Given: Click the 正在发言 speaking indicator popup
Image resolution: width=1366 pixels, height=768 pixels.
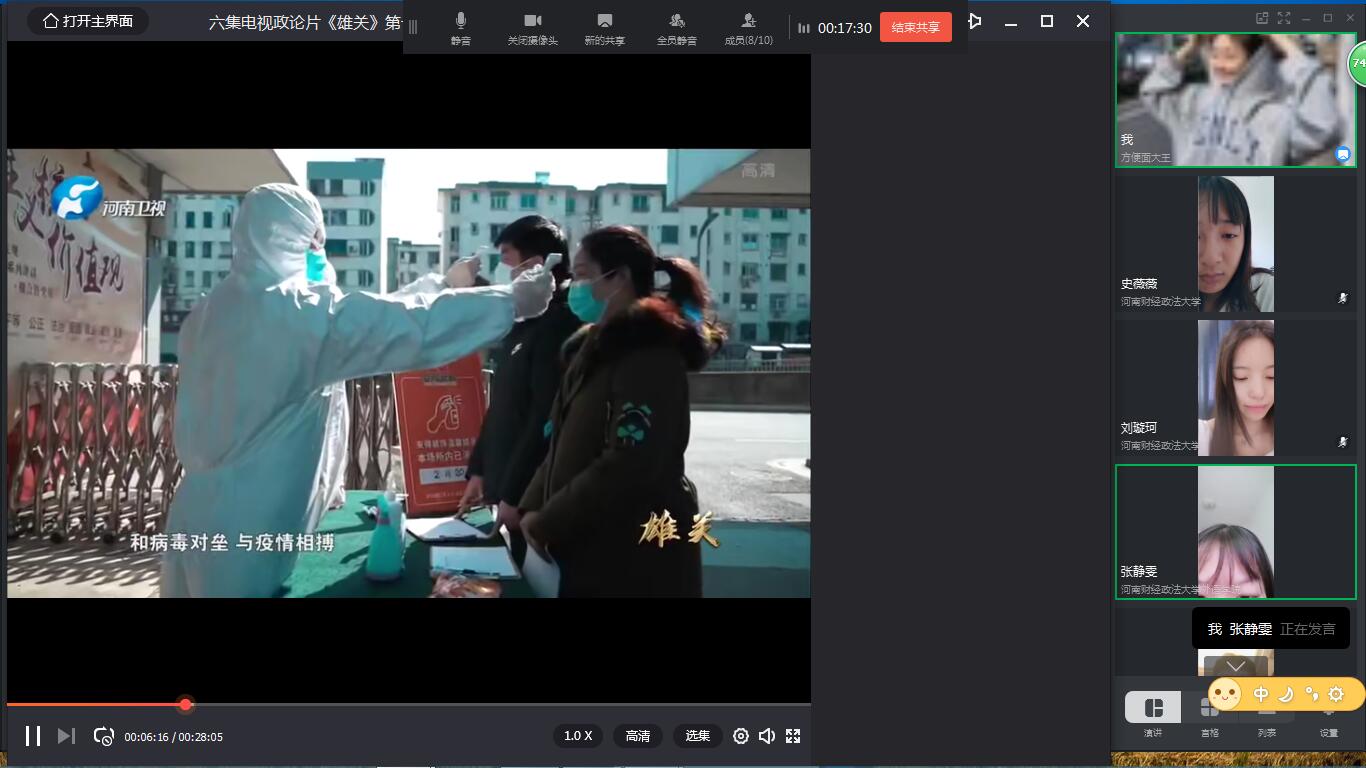Looking at the screenshot, I should tap(1271, 629).
